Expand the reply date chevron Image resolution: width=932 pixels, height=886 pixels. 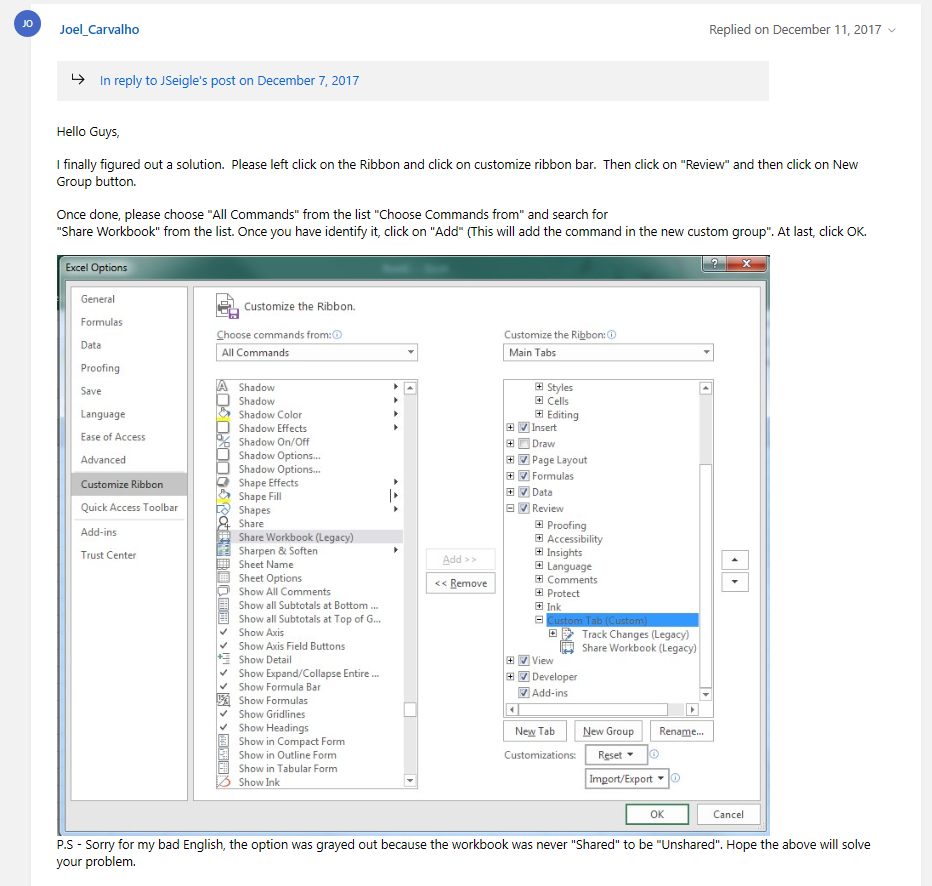[892, 30]
